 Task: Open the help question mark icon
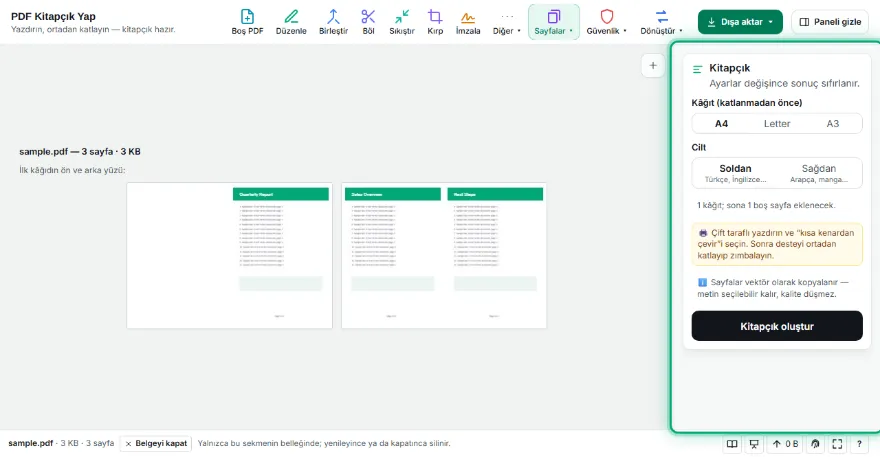(x=859, y=444)
